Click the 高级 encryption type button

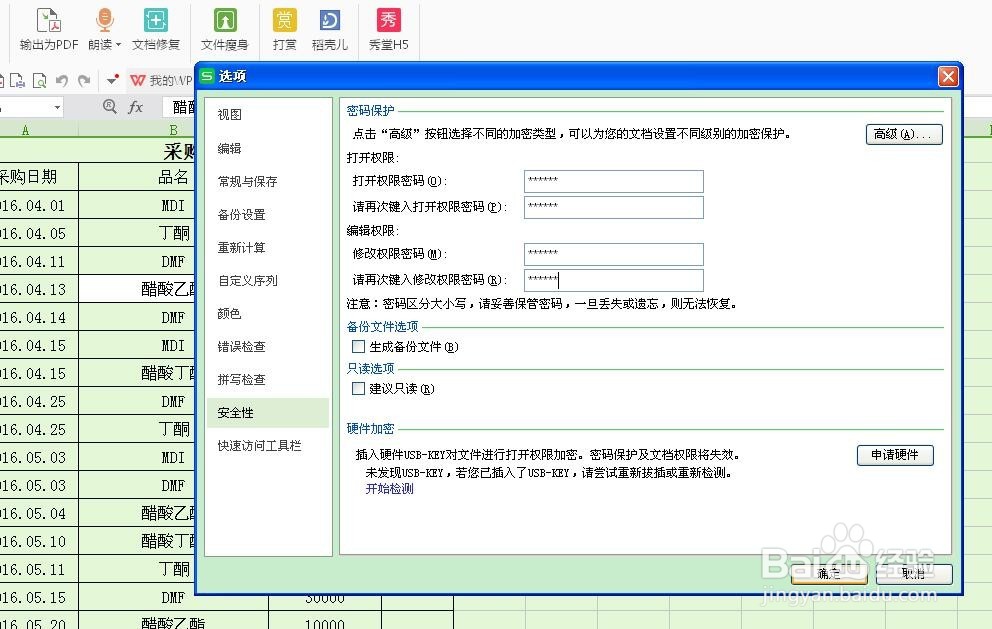pos(903,135)
